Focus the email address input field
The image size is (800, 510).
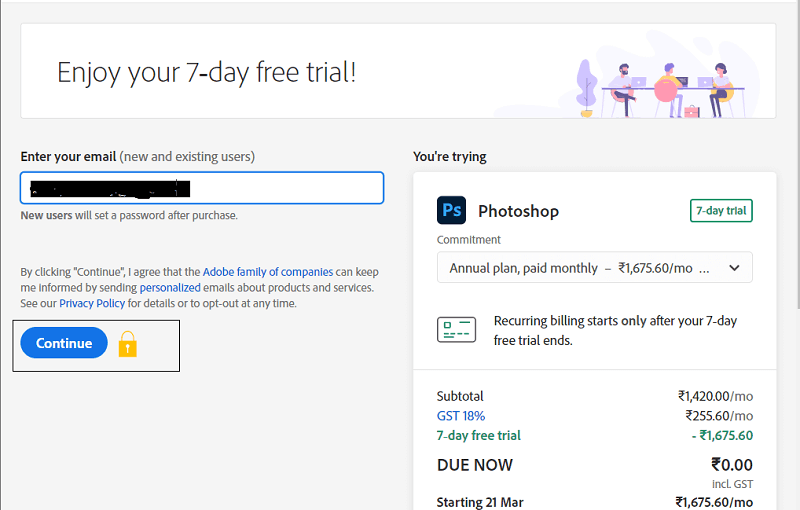202,188
